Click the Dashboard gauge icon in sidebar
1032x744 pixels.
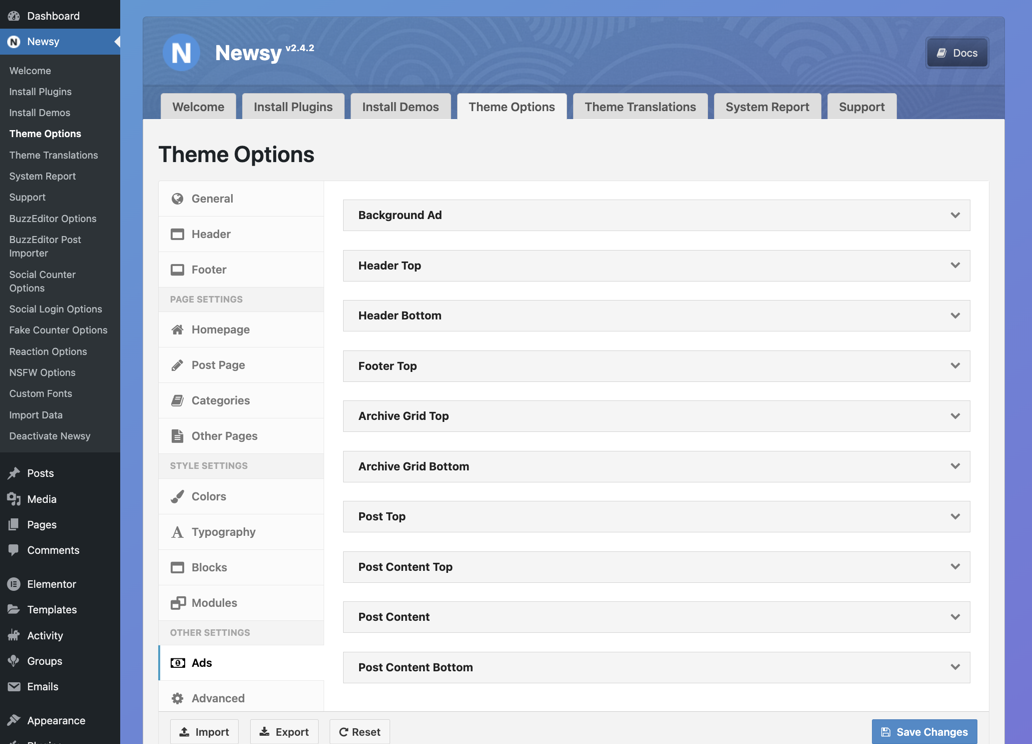pyautogui.click(x=14, y=16)
